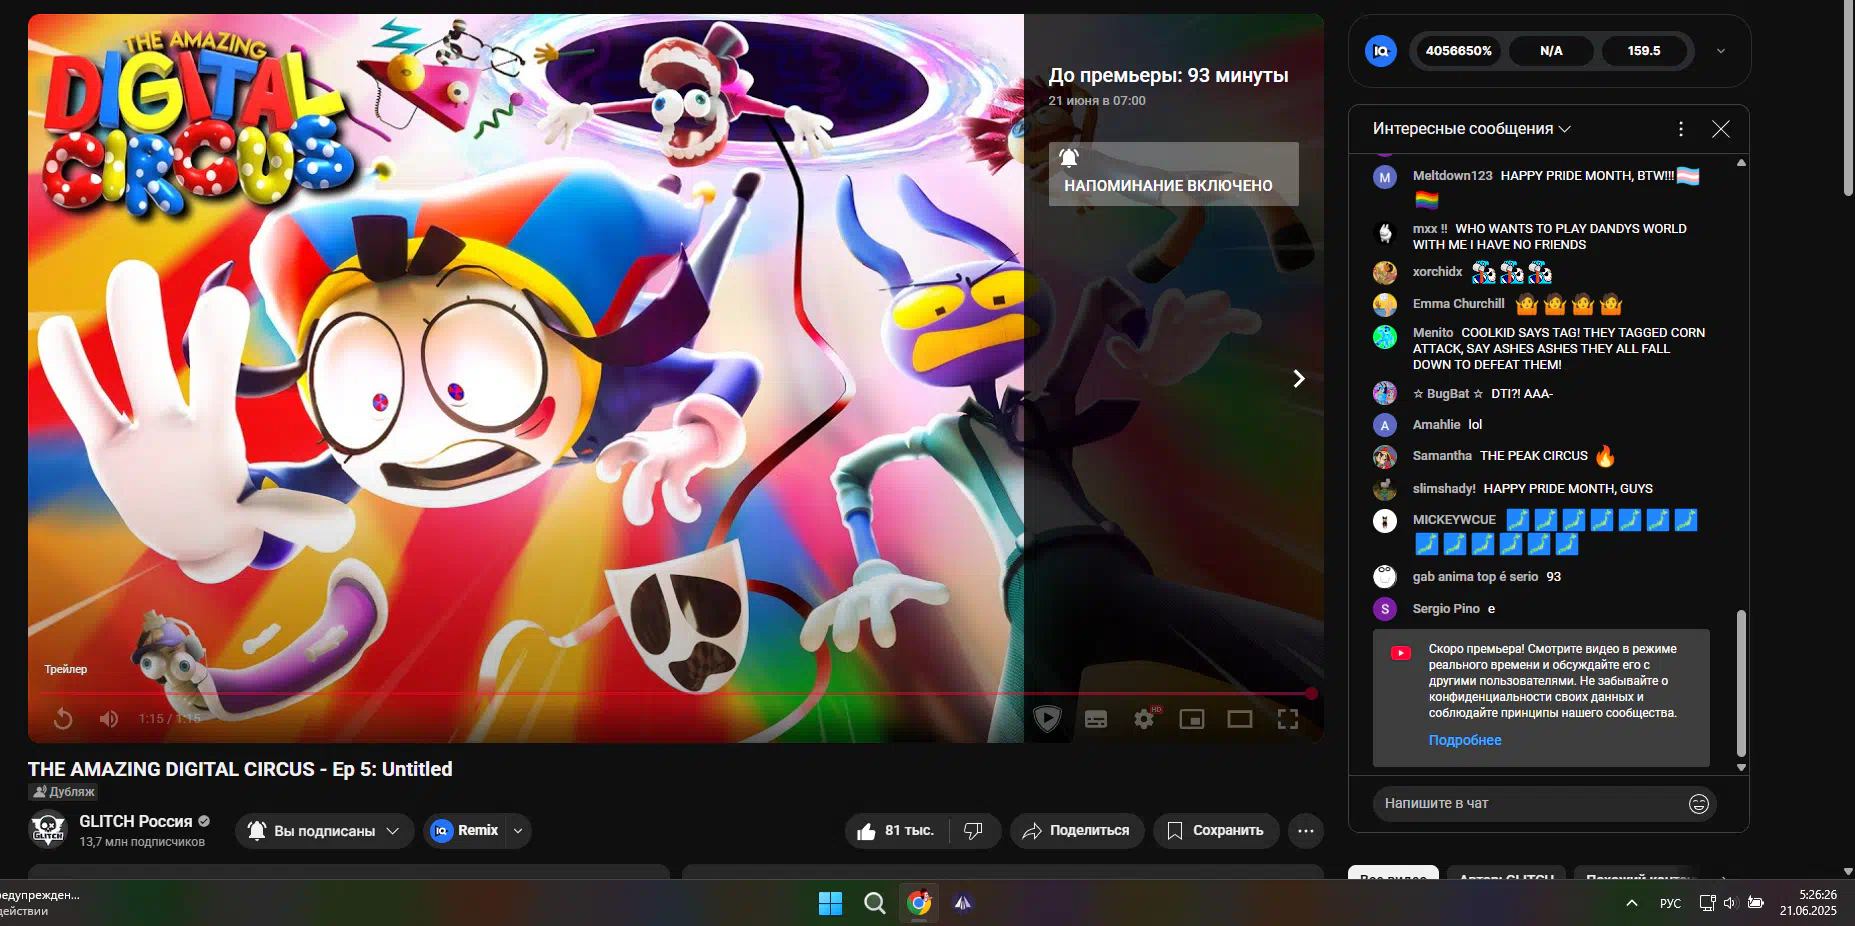This screenshot has height=926, width=1855.
Task: Click the red progress bar of the trailer
Action: [675, 693]
